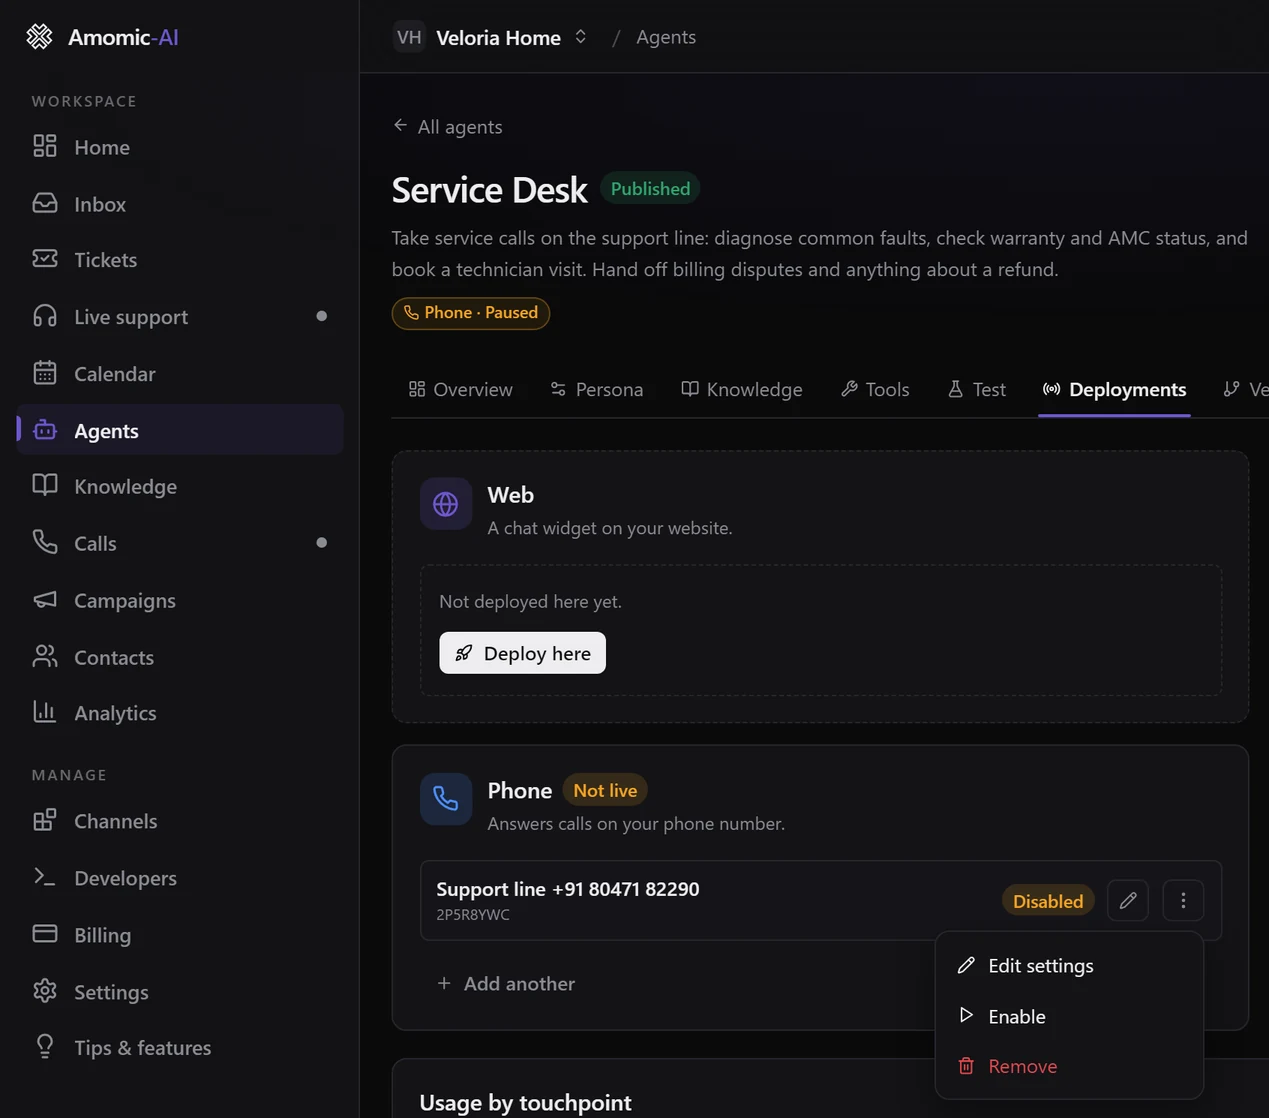This screenshot has width=1269, height=1118.
Task: Choose Remove from the context menu
Action: pos(1069,1066)
